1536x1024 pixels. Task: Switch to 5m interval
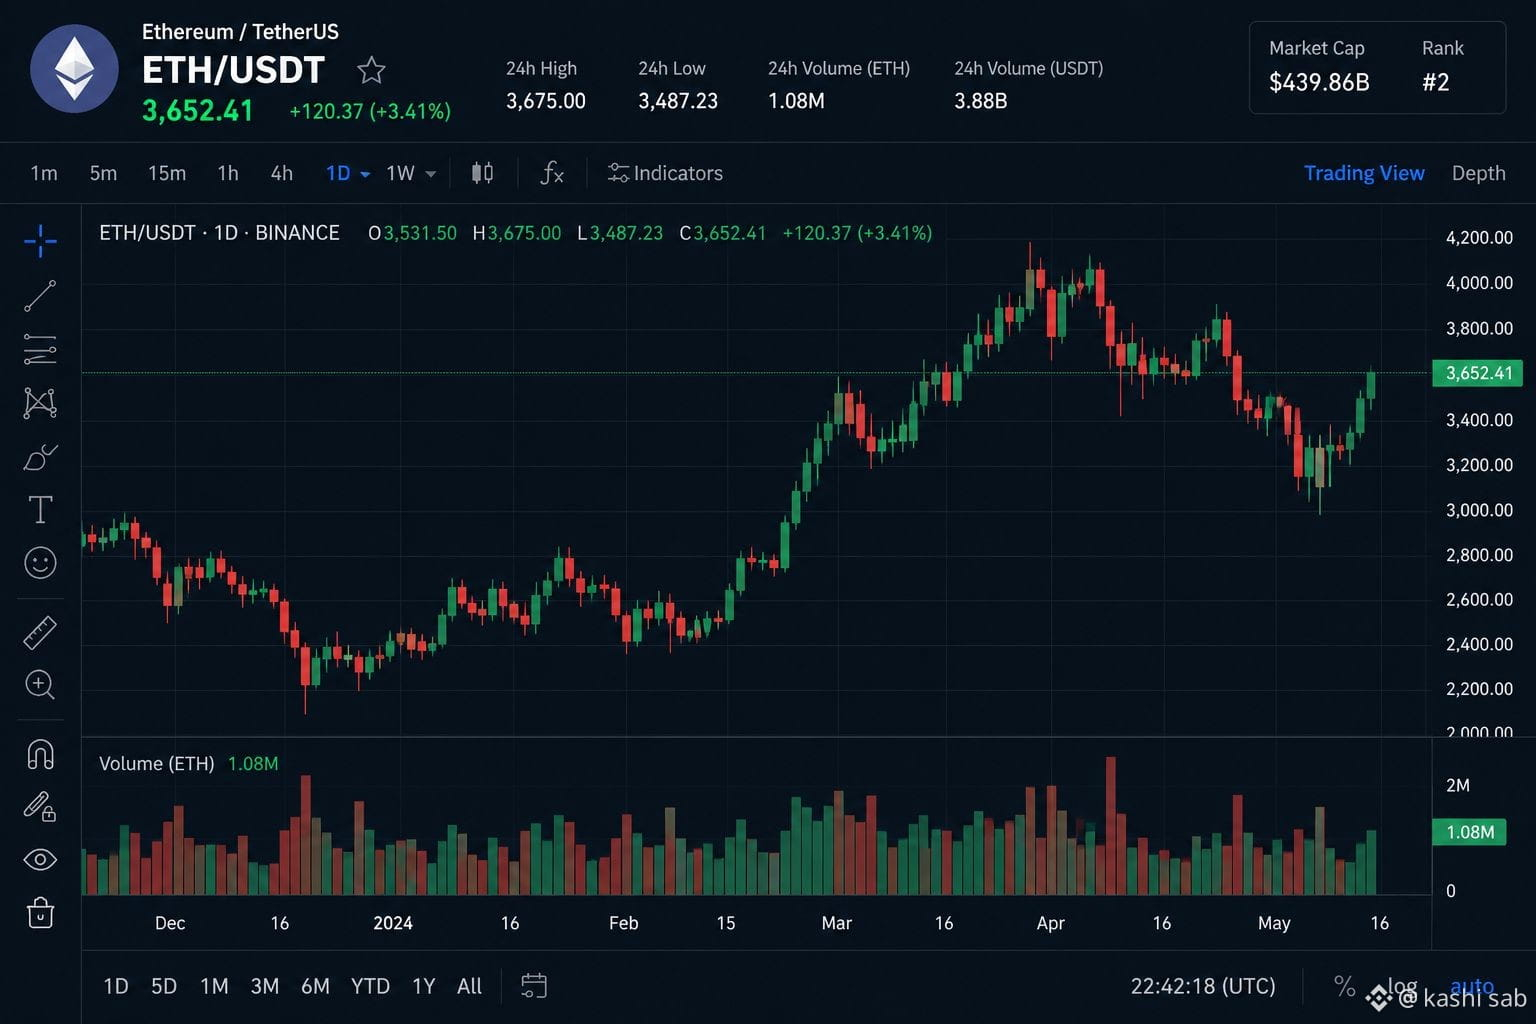[103, 173]
